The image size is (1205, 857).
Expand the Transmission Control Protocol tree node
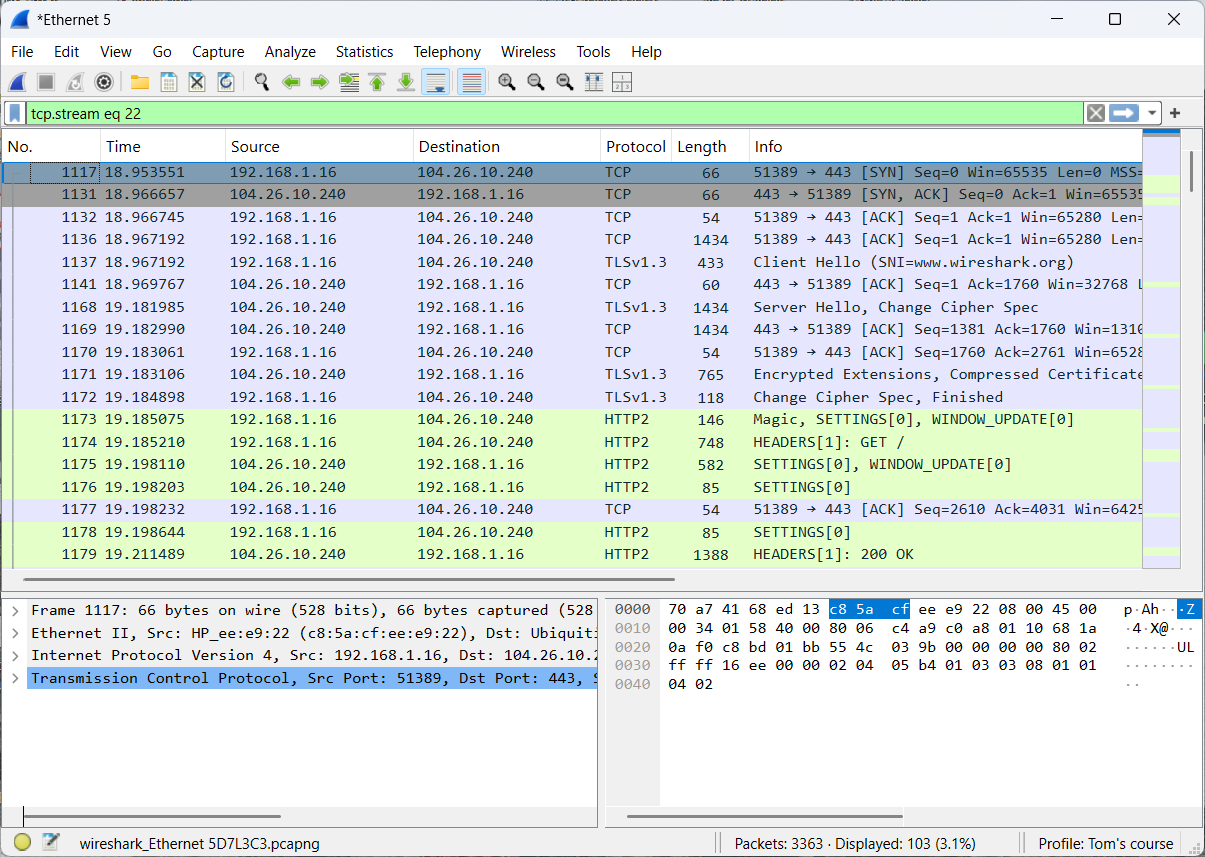pyautogui.click(x=15, y=678)
